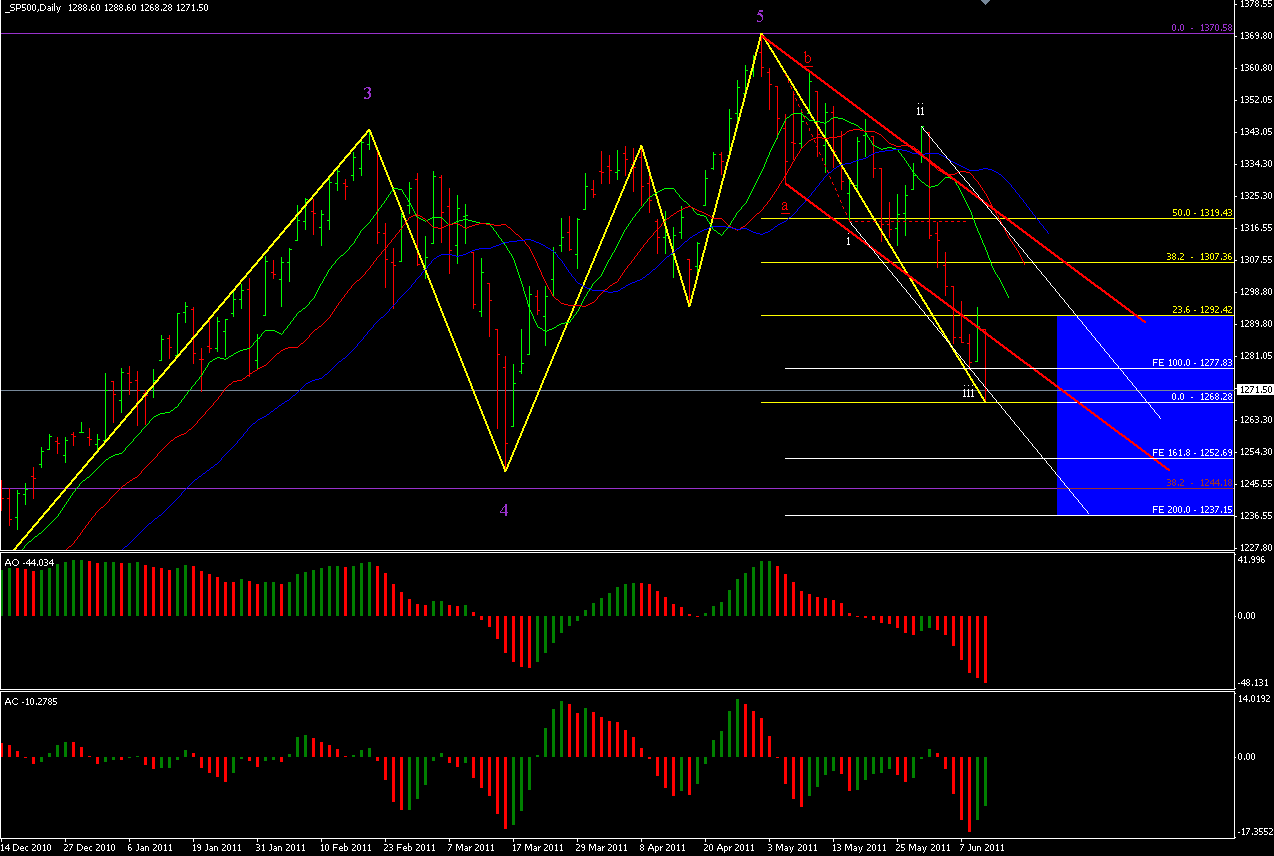Click the current price tag 1271.50 on axis
This screenshot has width=1274, height=856.
click(x=1254, y=390)
